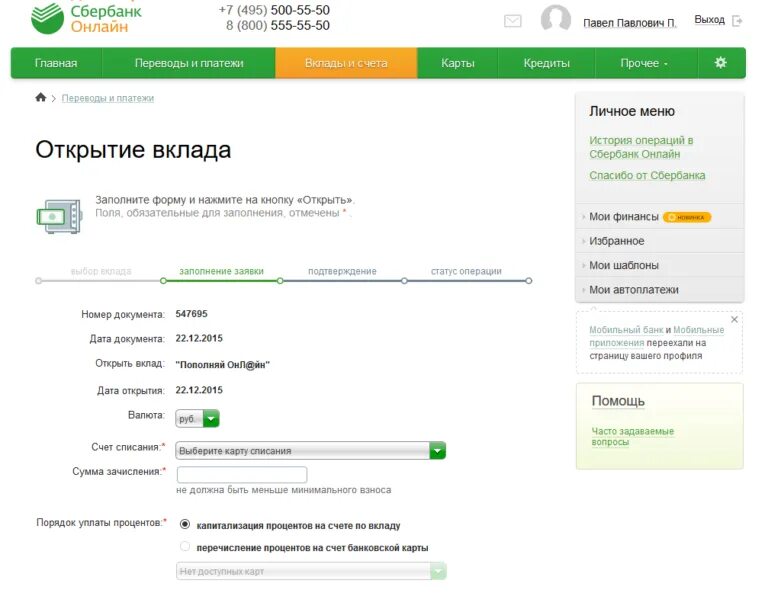Image resolution: width=768 pixels, height=593 pixels.
Task: Open the Нет доступных карт dropdown
Action: pyautogui.click(x=312, y=571)
